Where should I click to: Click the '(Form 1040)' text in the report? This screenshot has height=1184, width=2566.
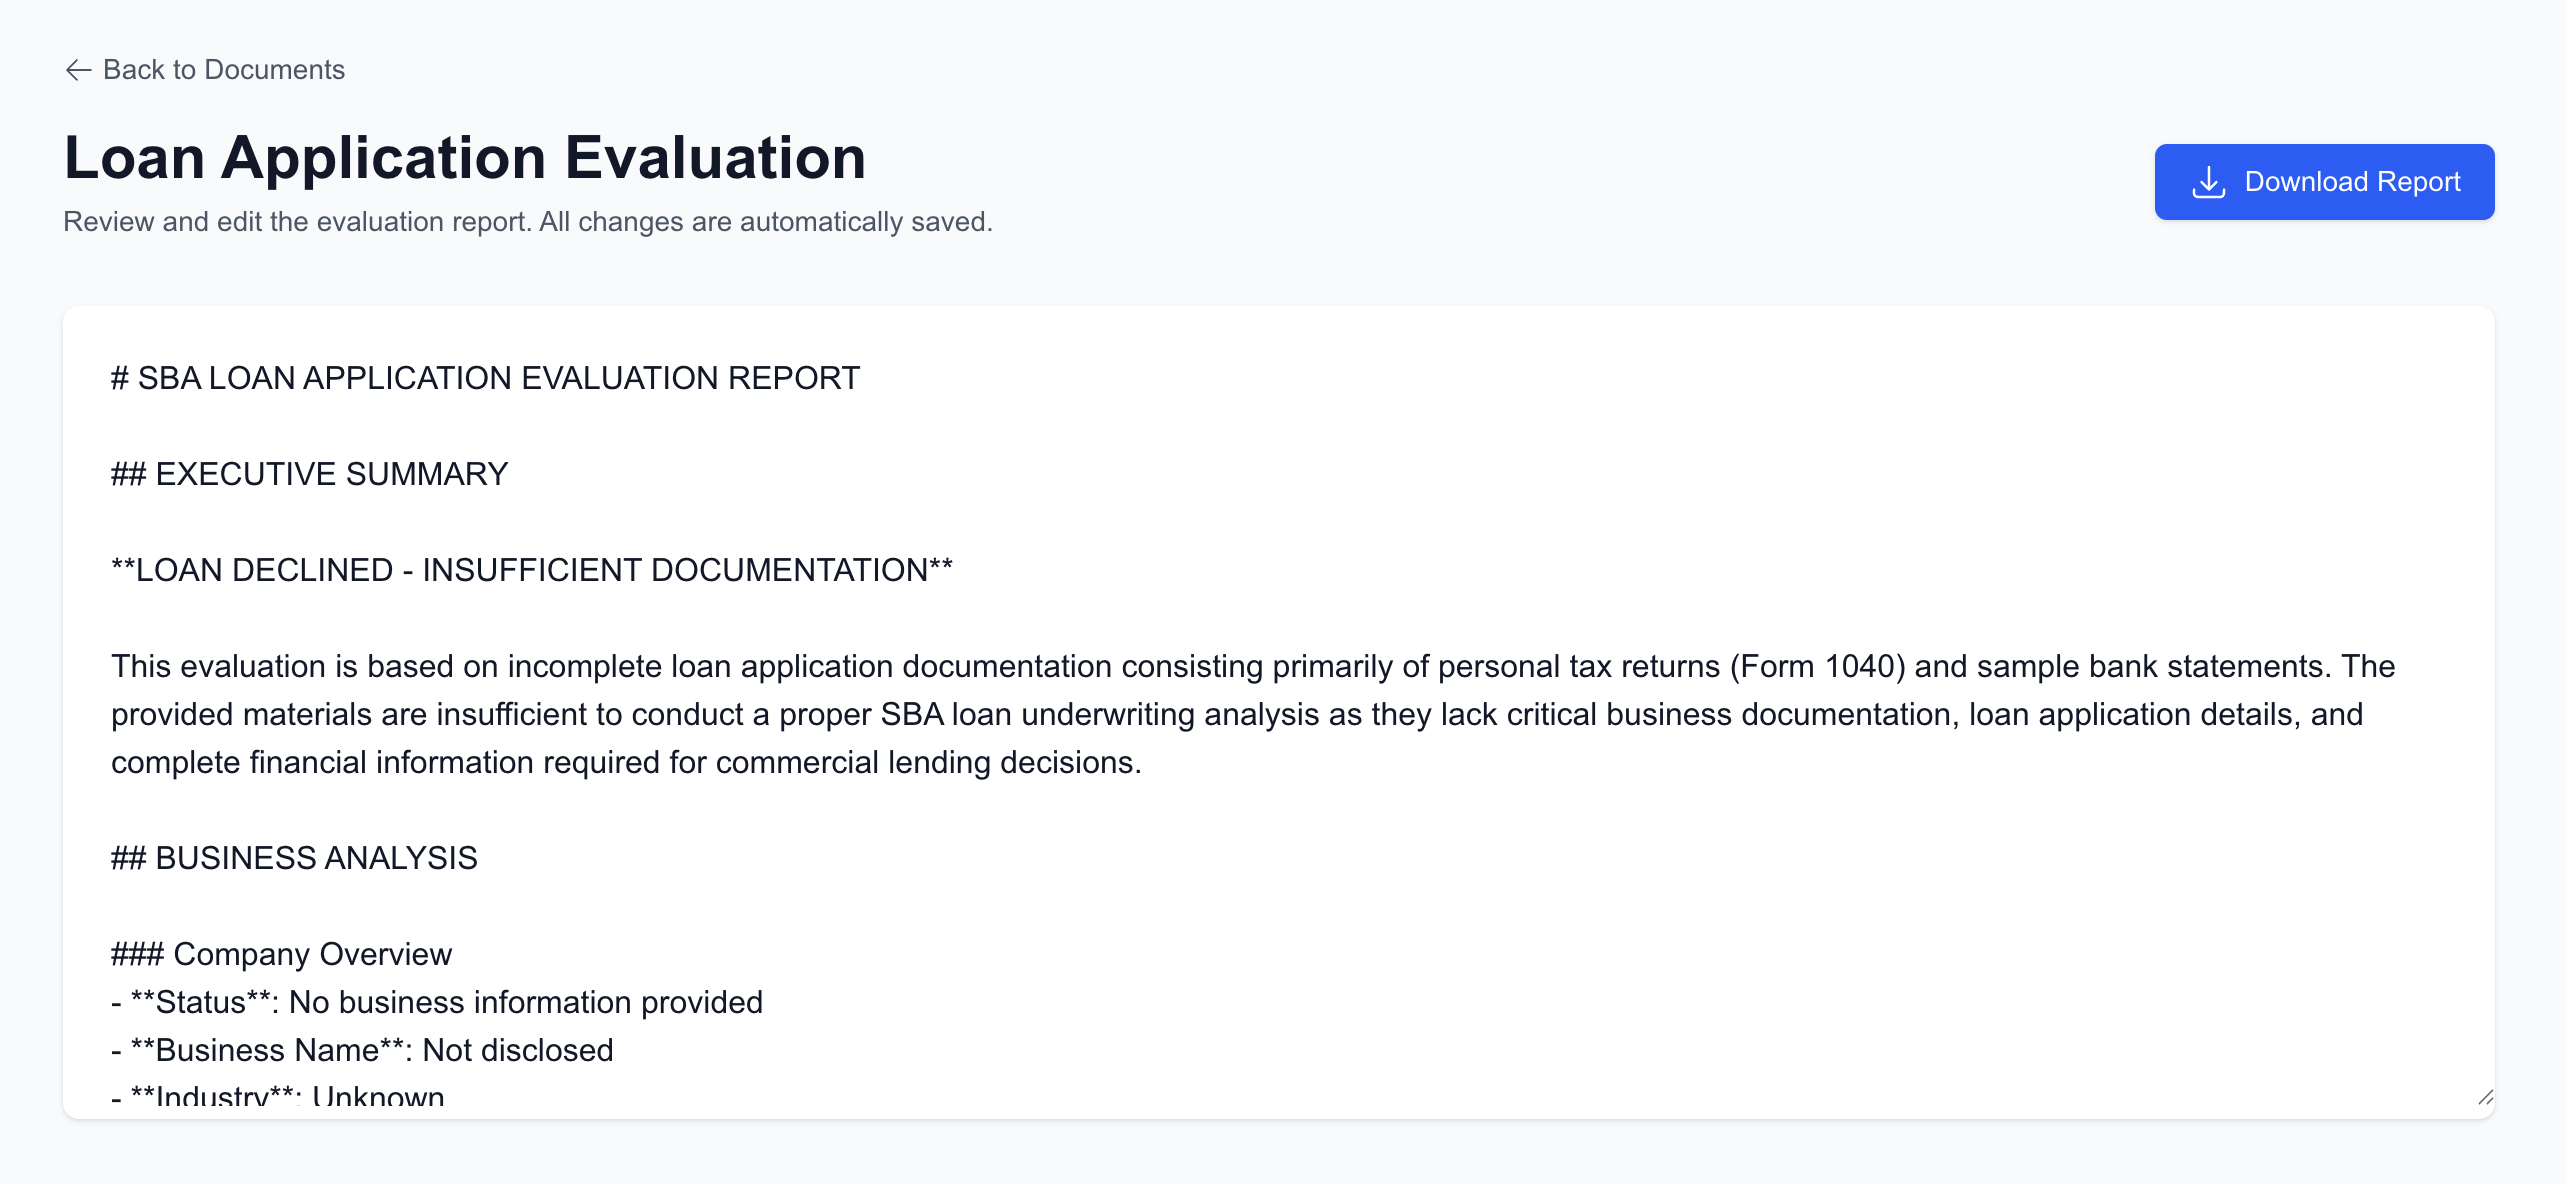tap(1817, 666)
